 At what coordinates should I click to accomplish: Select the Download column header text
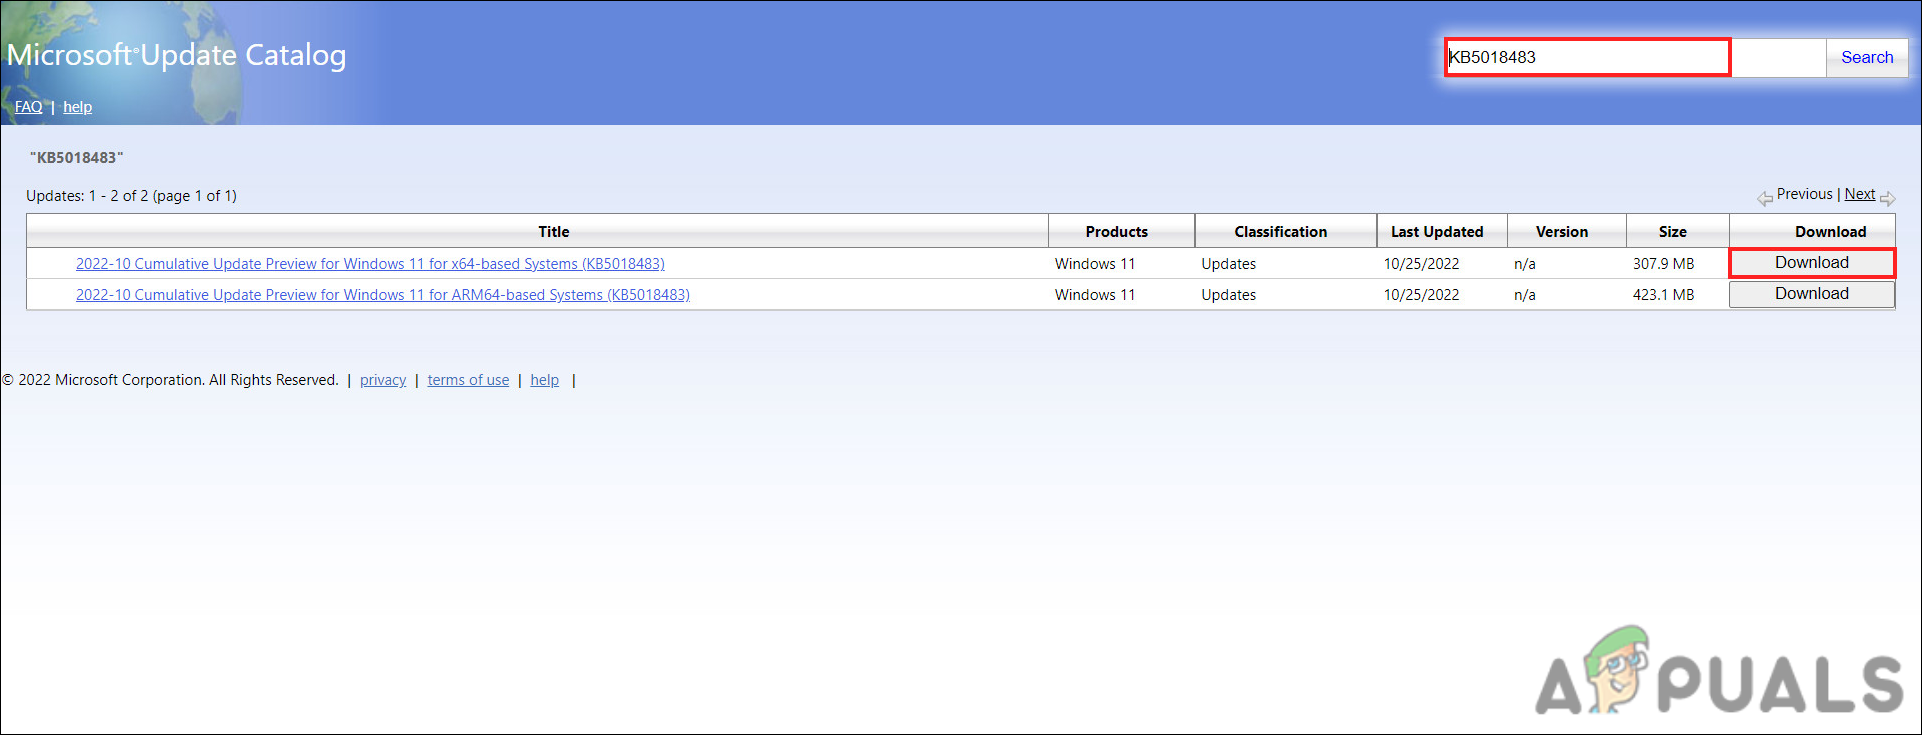click(x=1830, y=232)
